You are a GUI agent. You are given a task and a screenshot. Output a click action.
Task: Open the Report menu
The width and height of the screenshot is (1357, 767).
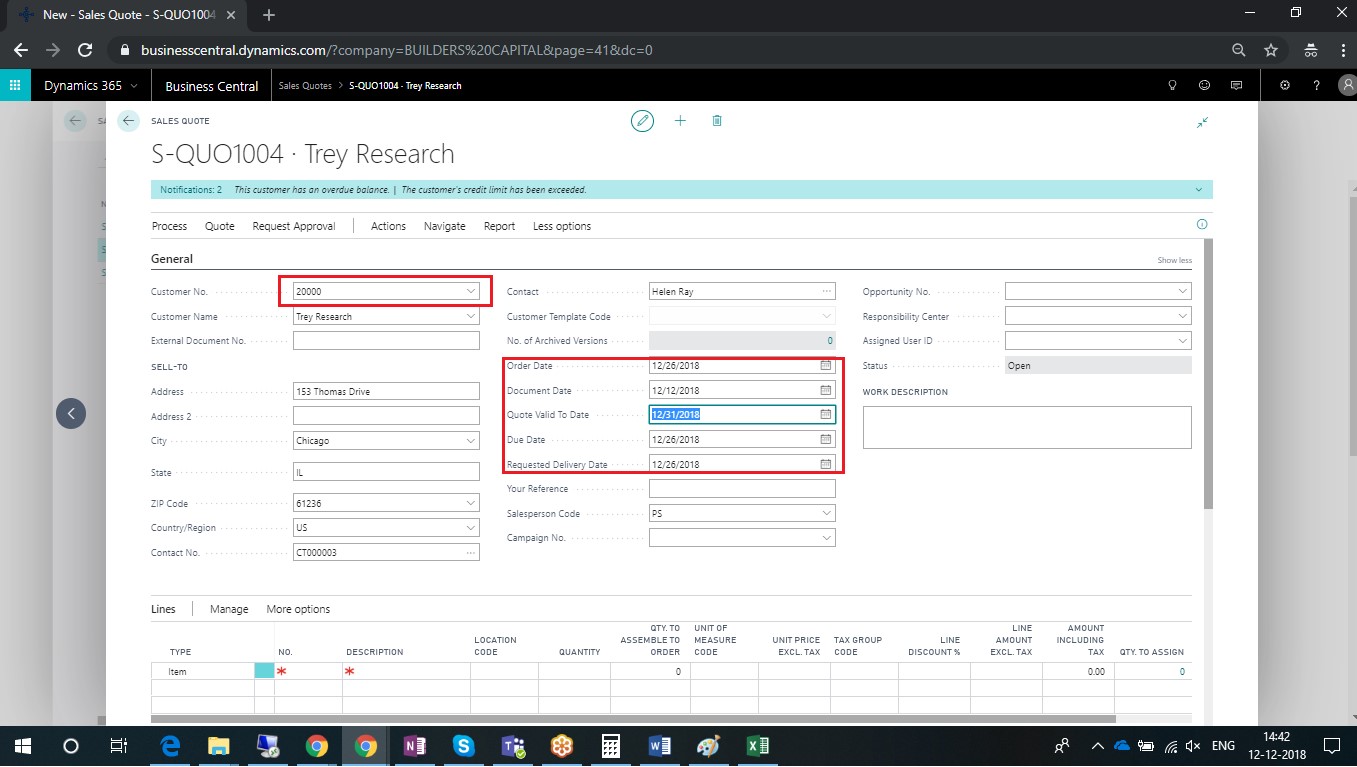[499, 226]
